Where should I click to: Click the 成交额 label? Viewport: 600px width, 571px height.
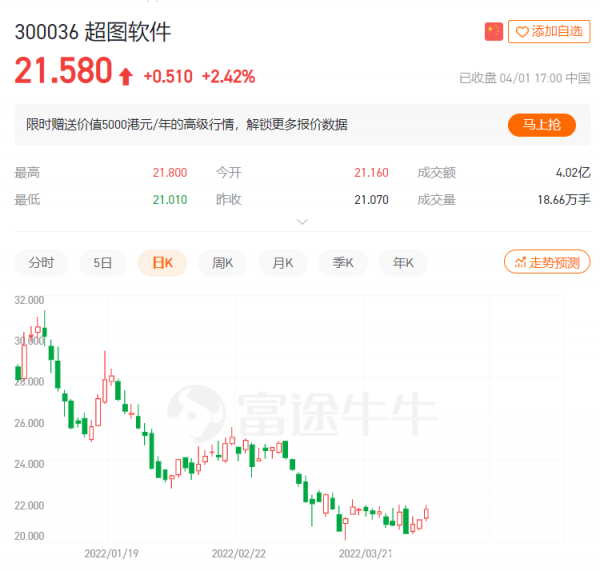436,173
